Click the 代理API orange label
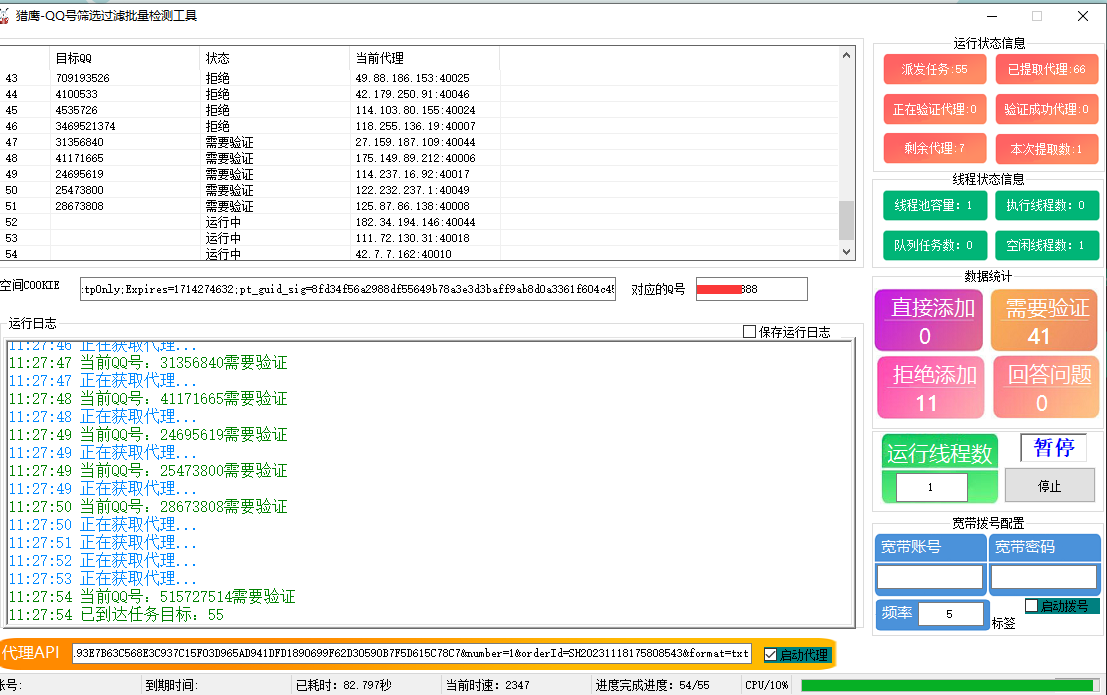Viewport: 1107px width, 695px height. 32,653
